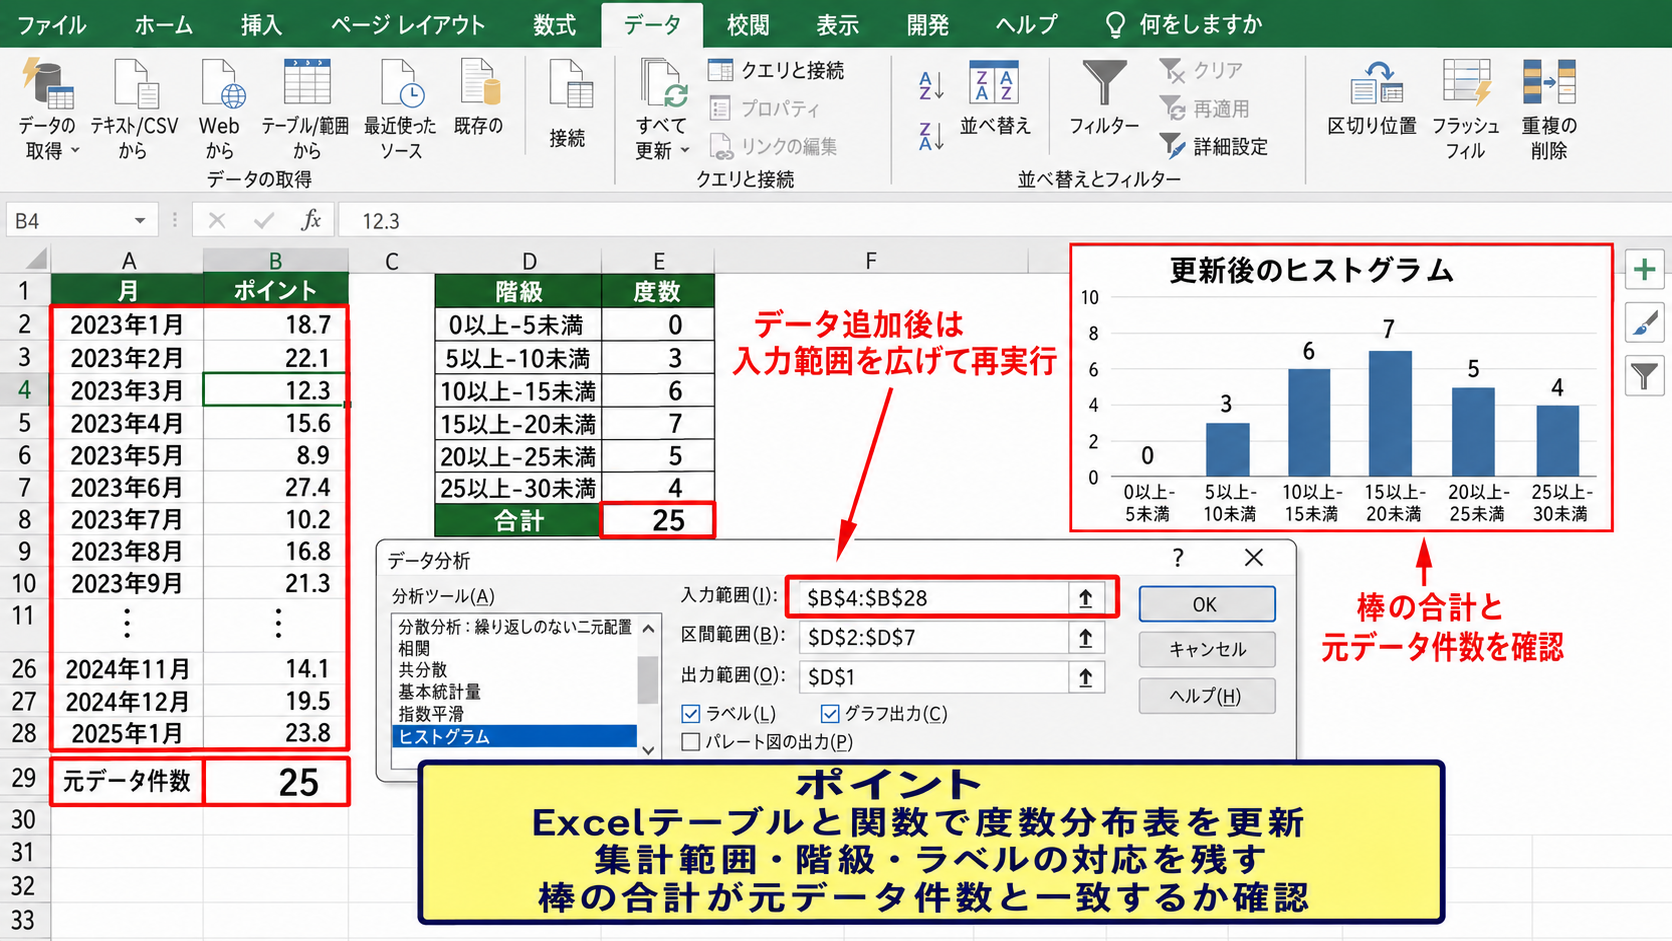The height and width of the screenshot is (941, 1672).
Task: Collapse 入力範囲 range selector arrow
Action: 1086,598
